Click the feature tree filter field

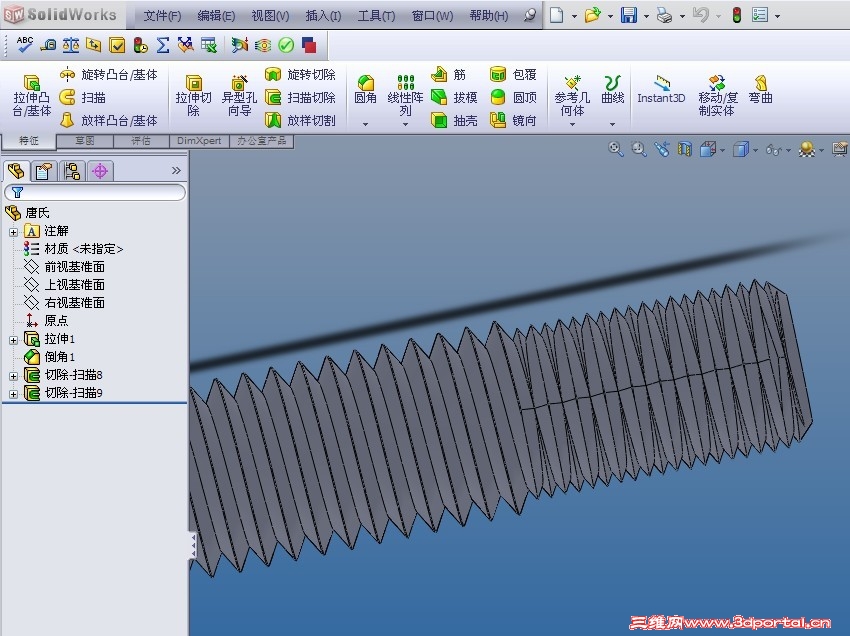(x=95, y=192)
